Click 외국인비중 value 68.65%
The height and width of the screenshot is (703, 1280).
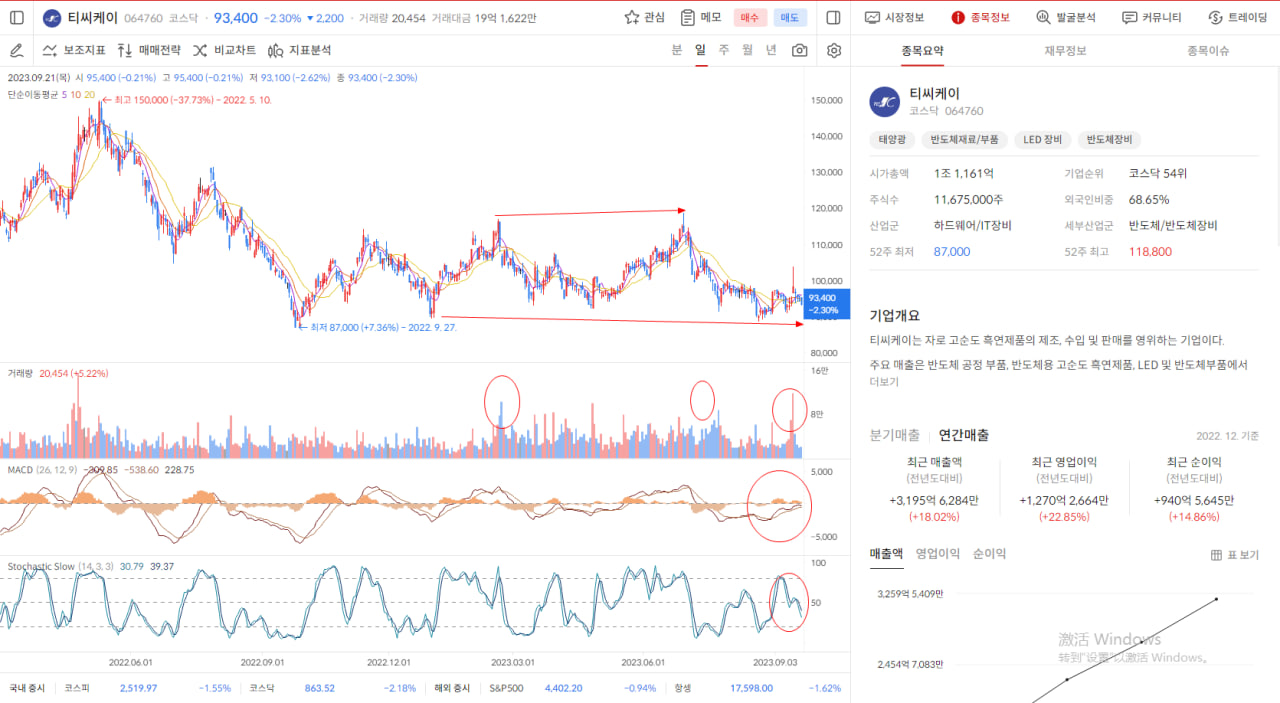pos(1148,200)
